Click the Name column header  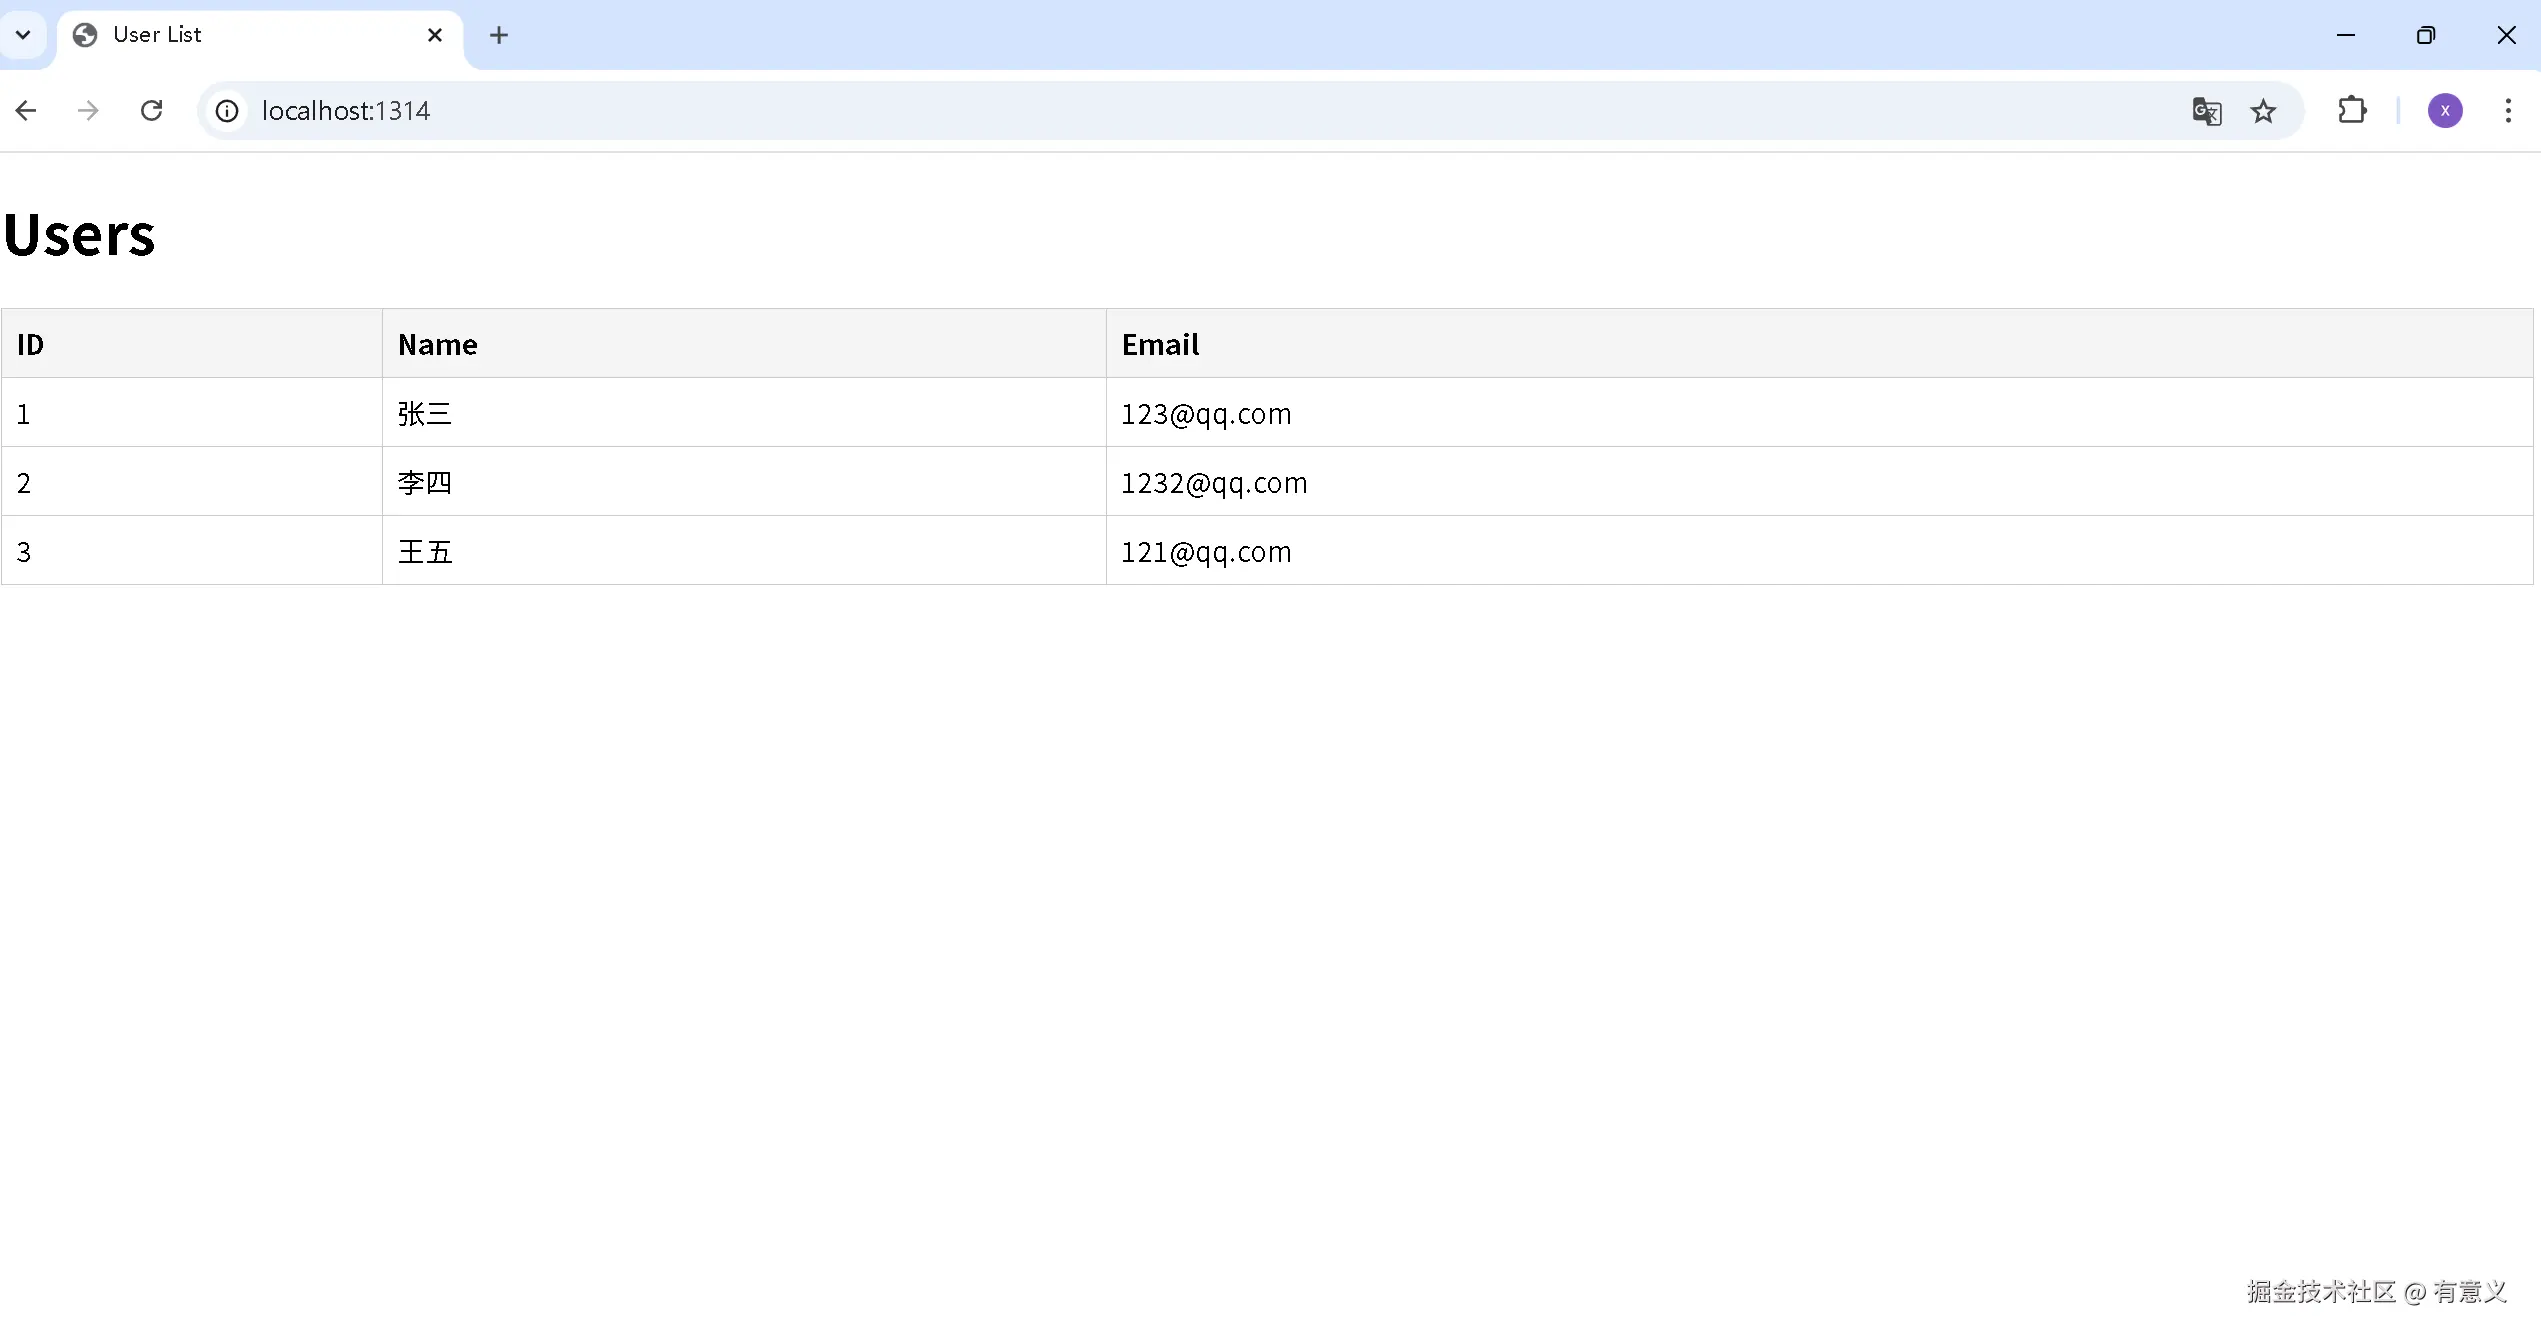point(438,345)
